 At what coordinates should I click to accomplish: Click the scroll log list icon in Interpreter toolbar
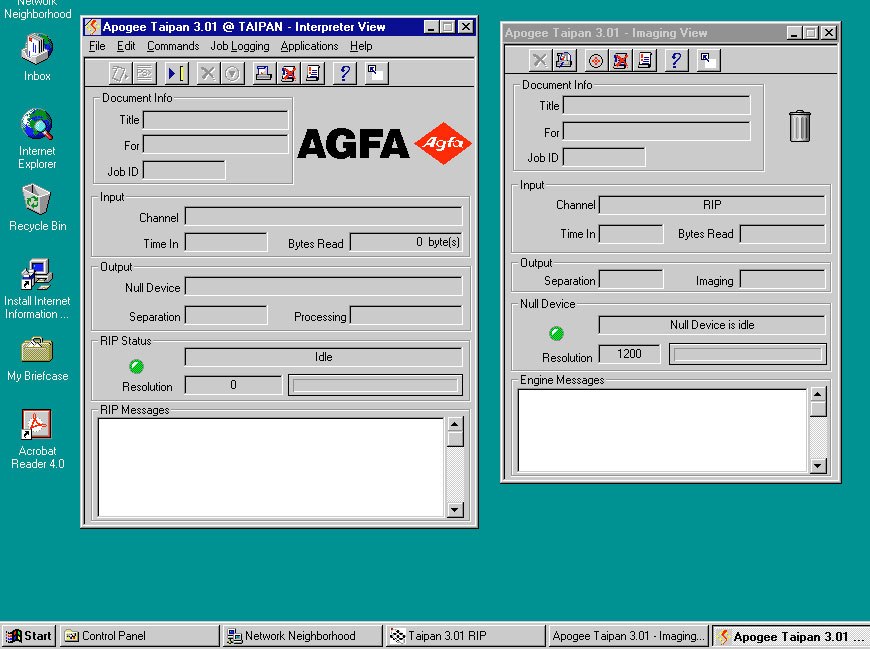pos(313,73)
